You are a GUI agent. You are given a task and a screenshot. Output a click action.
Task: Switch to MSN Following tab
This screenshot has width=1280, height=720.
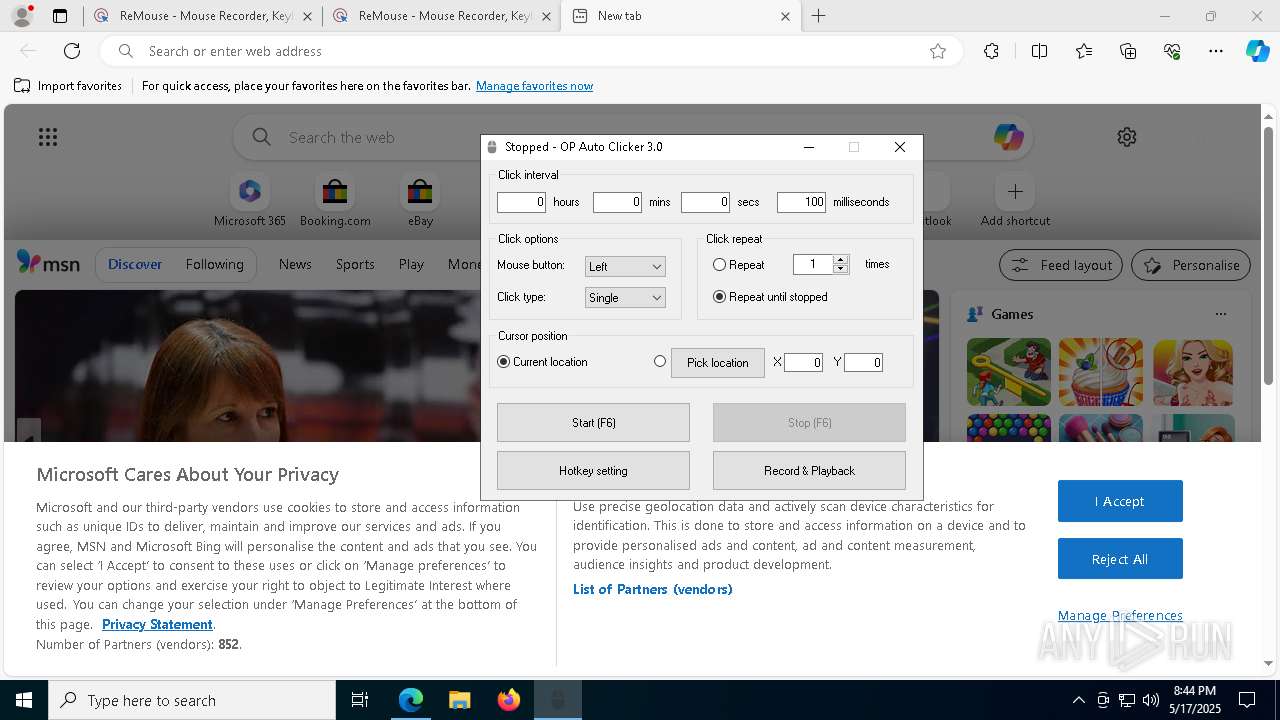pyautogui.click(x=214, y=264)
